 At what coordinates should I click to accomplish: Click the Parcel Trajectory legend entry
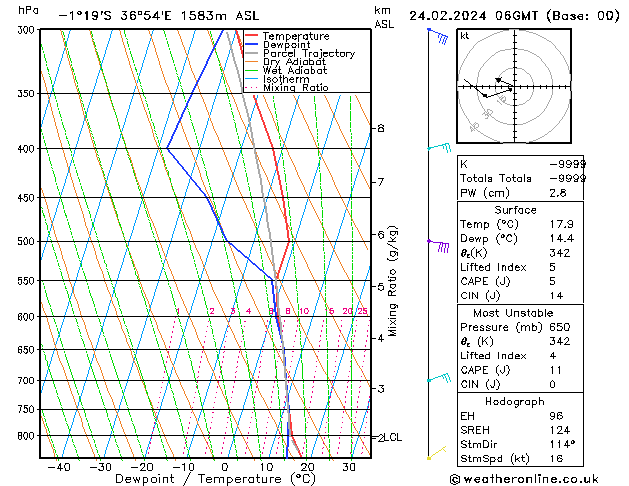tap(308, 54)
